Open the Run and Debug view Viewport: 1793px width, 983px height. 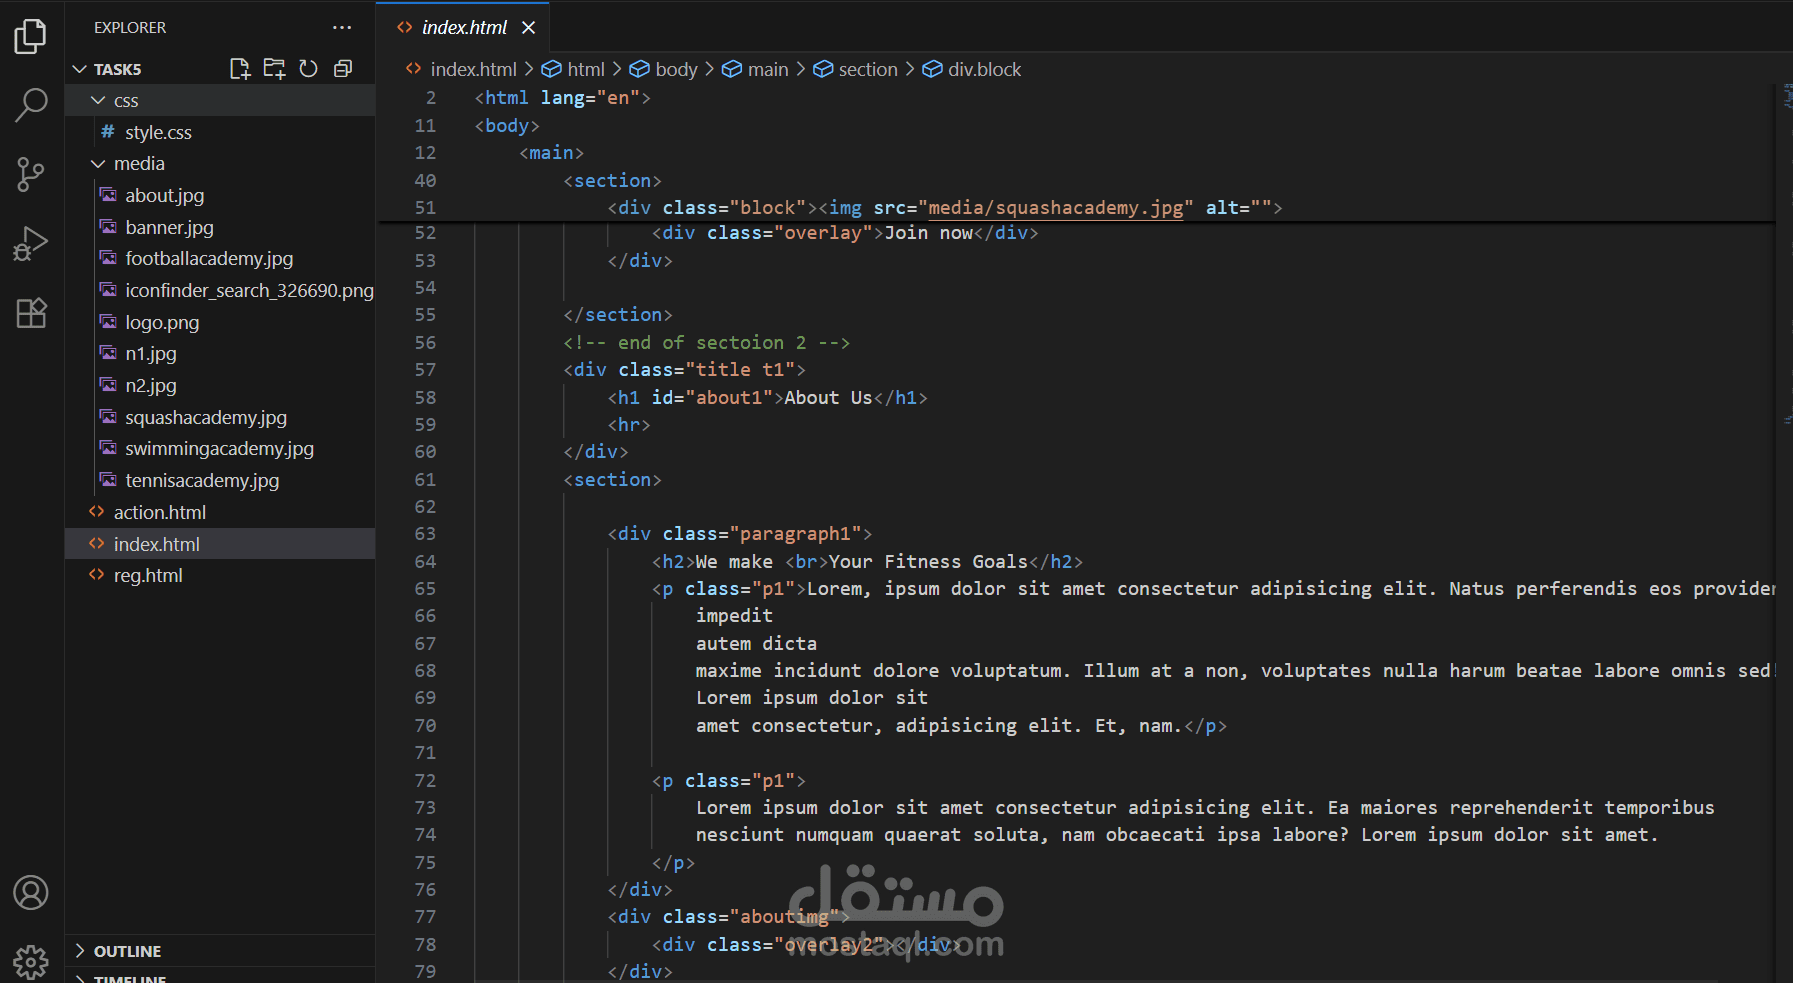tap(31, 243)
